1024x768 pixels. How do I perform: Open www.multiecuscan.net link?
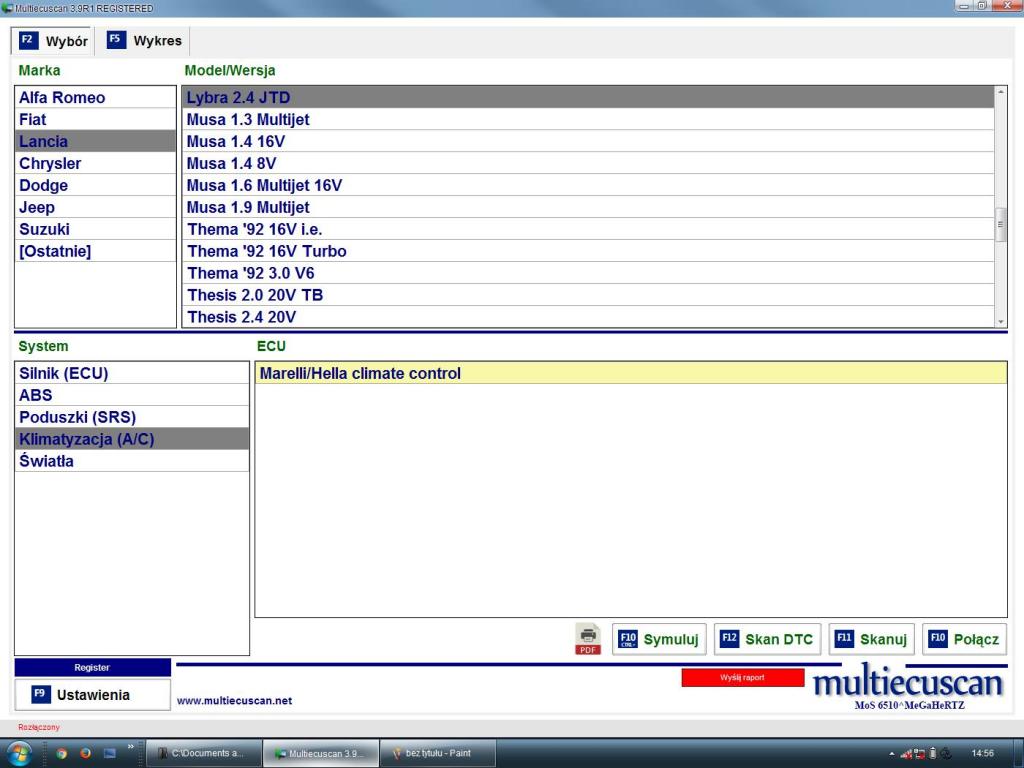pyautogui.click(x=234, y=701)
